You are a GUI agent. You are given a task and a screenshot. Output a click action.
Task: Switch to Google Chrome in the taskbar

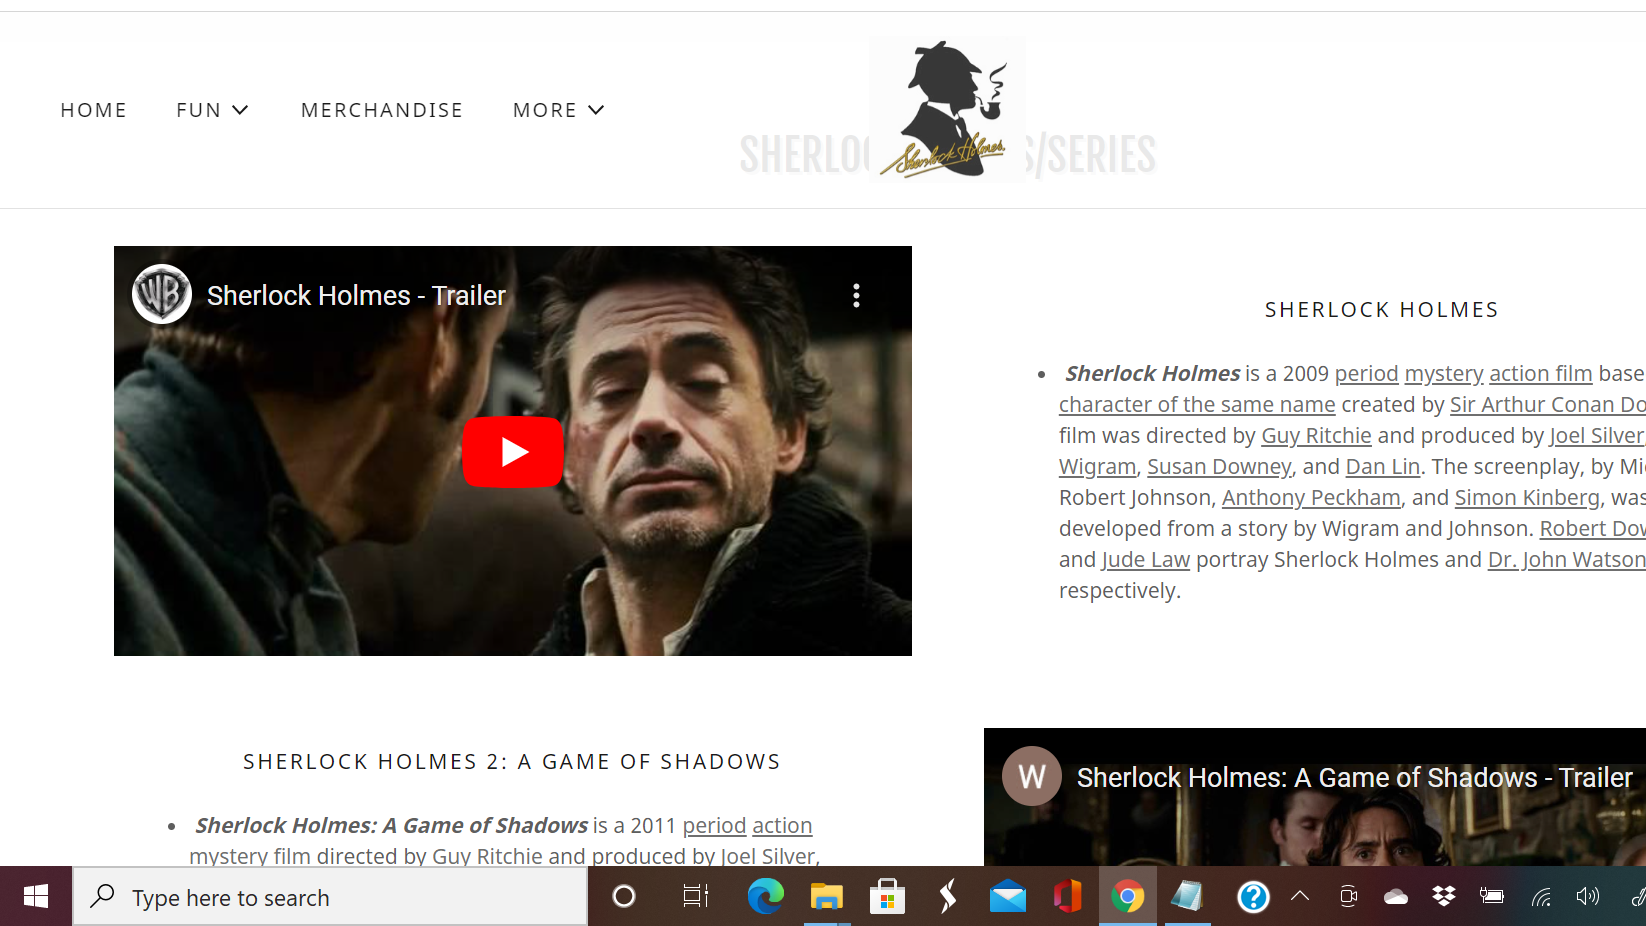[1128, 896]
